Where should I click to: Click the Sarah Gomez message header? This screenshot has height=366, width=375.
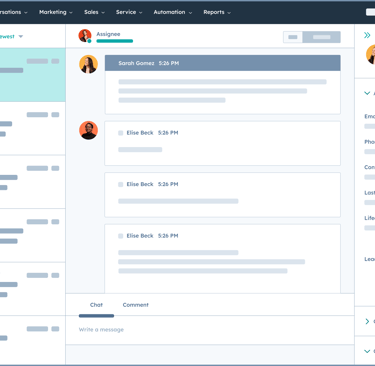223,63
